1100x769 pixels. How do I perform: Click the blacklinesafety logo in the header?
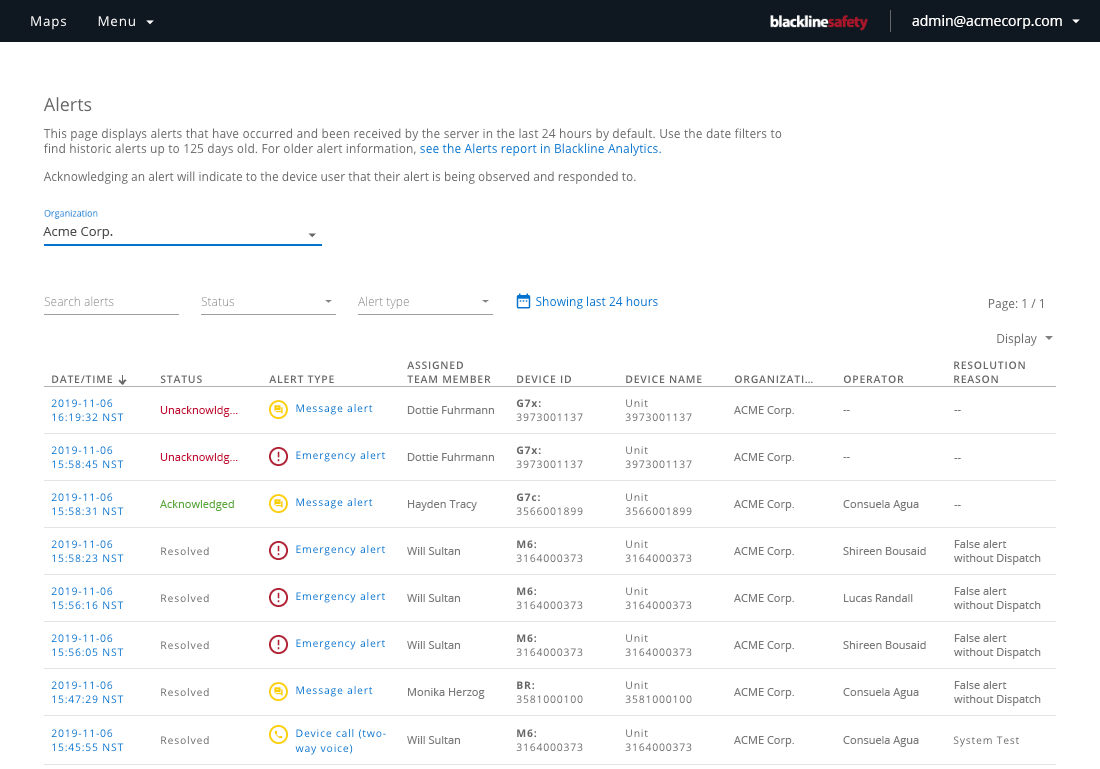(x=819, y=21)
